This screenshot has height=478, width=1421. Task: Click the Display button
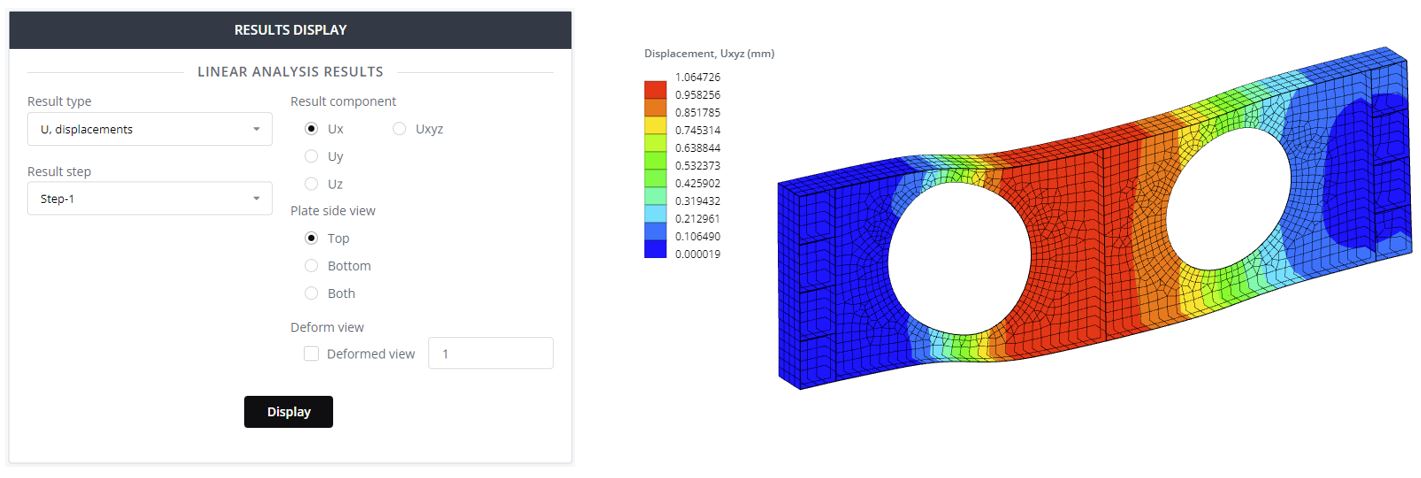(288, 412)
